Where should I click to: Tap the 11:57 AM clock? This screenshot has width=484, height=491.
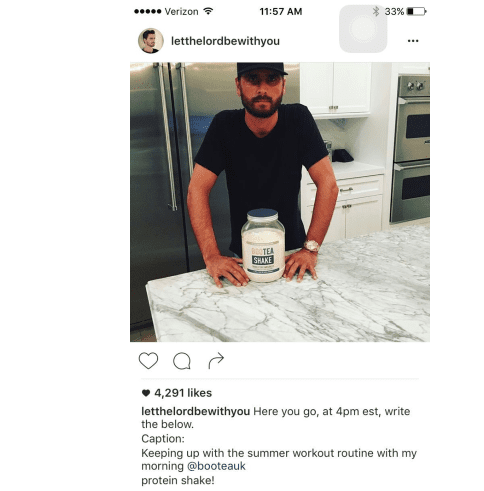(x=281, y=12)
